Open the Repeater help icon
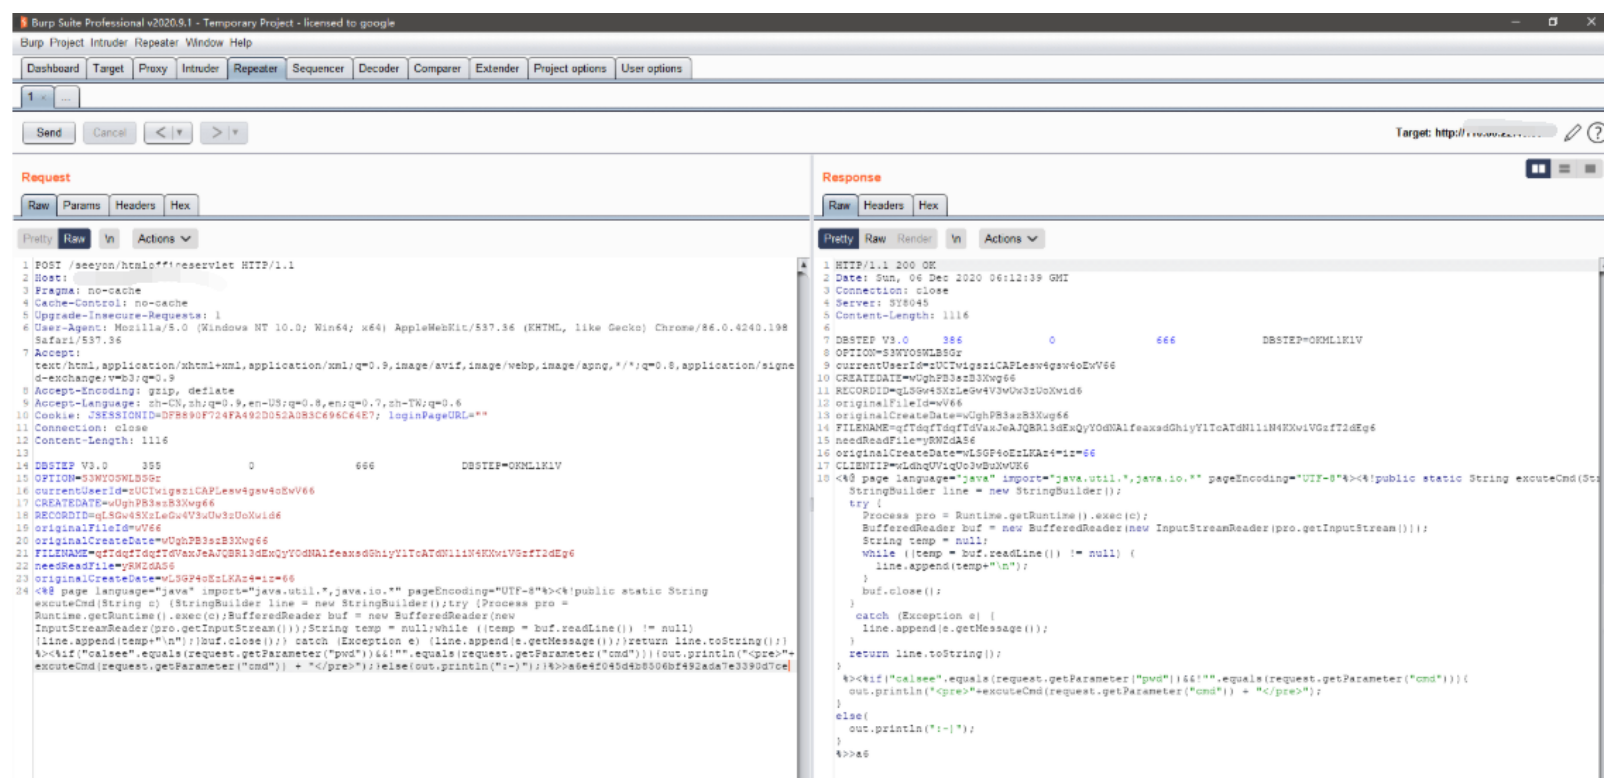The height and width of the screenshot is (778, 1618). pos(1596,132)
